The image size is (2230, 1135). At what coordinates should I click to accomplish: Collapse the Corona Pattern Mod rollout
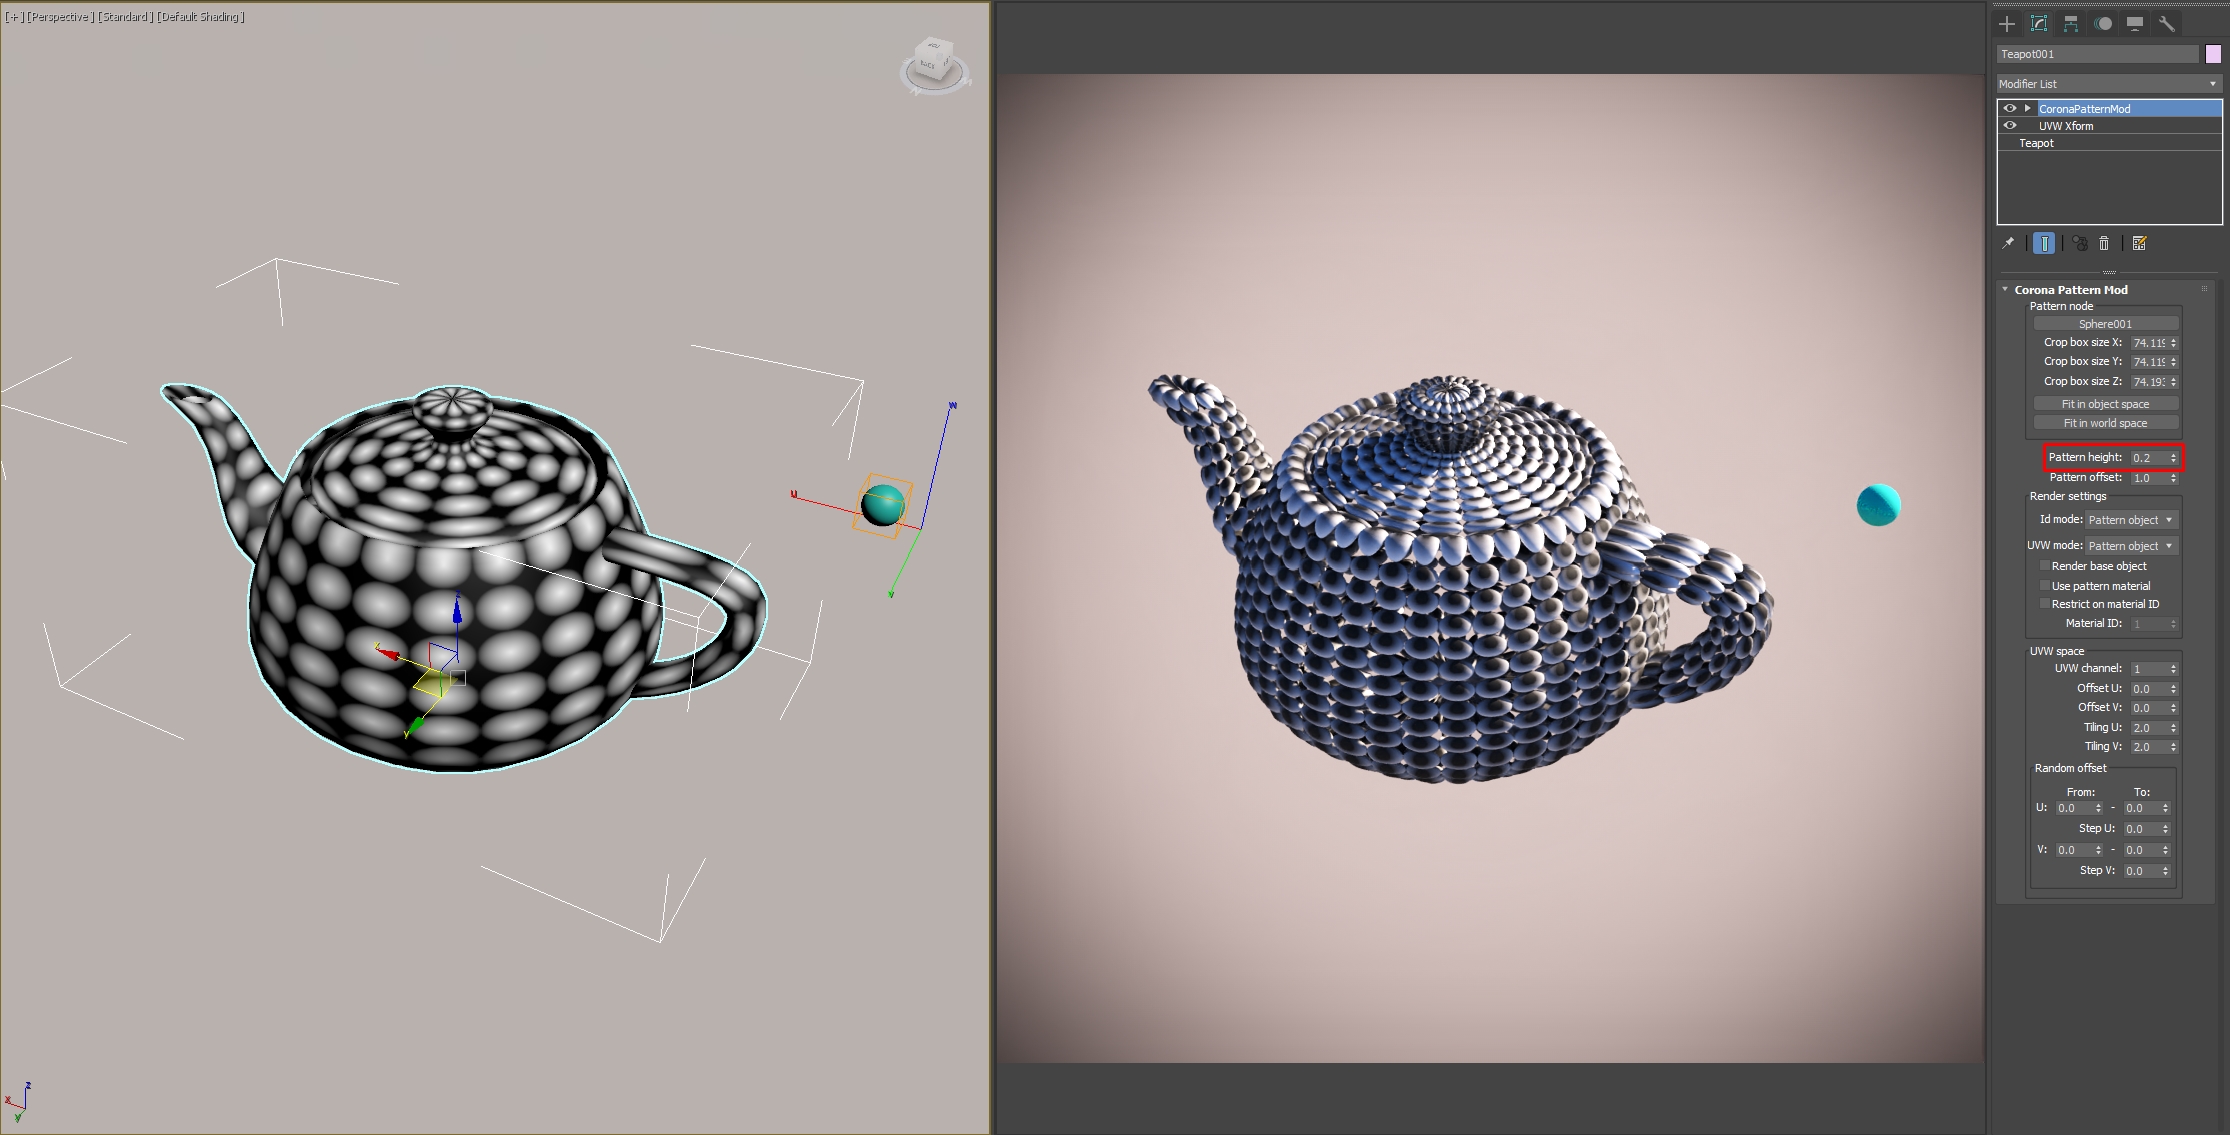(2005, 290)
